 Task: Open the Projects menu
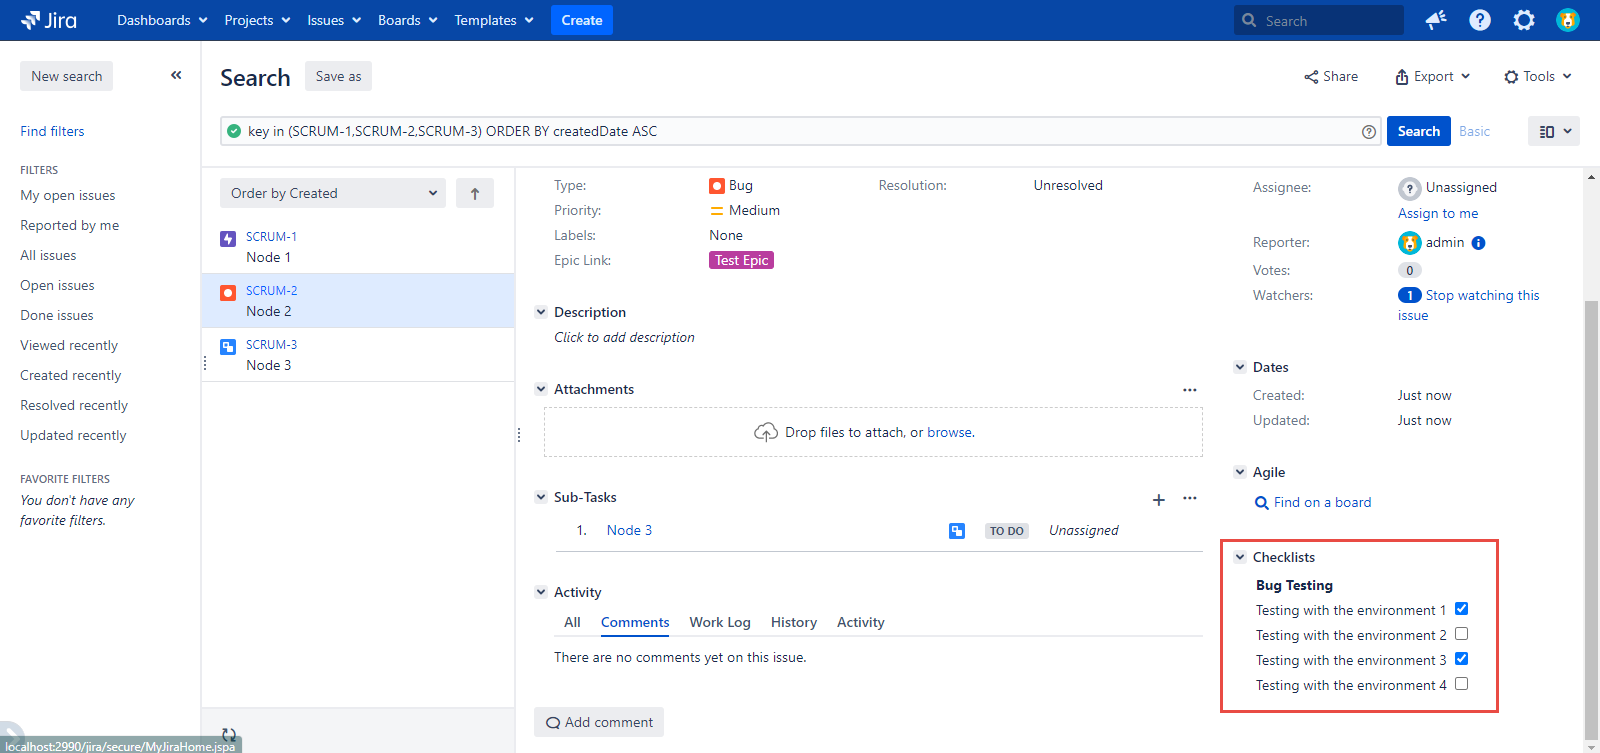coord(257,20)
